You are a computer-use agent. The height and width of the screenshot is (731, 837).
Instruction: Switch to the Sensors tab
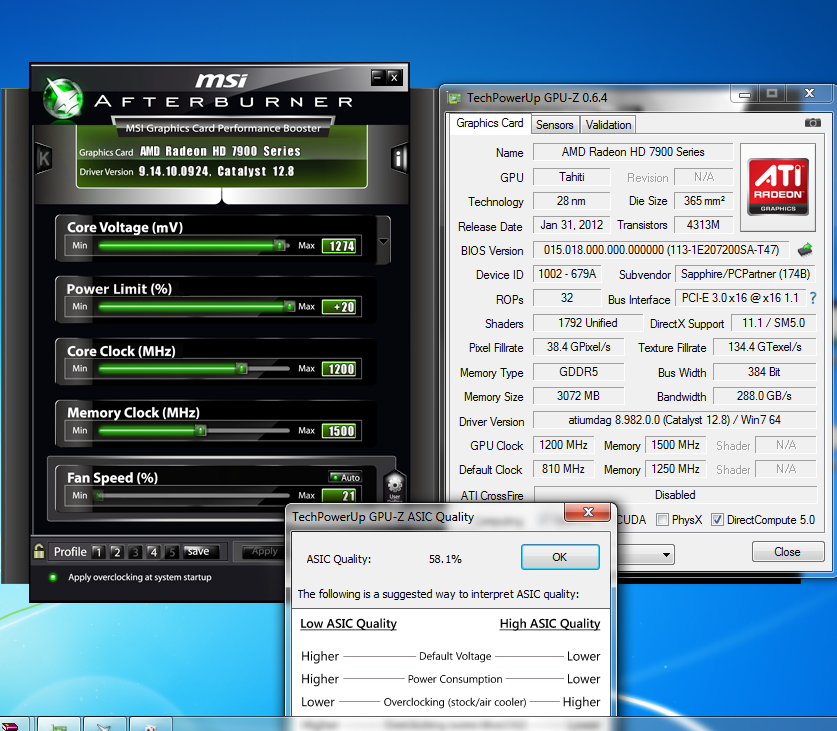554,125
